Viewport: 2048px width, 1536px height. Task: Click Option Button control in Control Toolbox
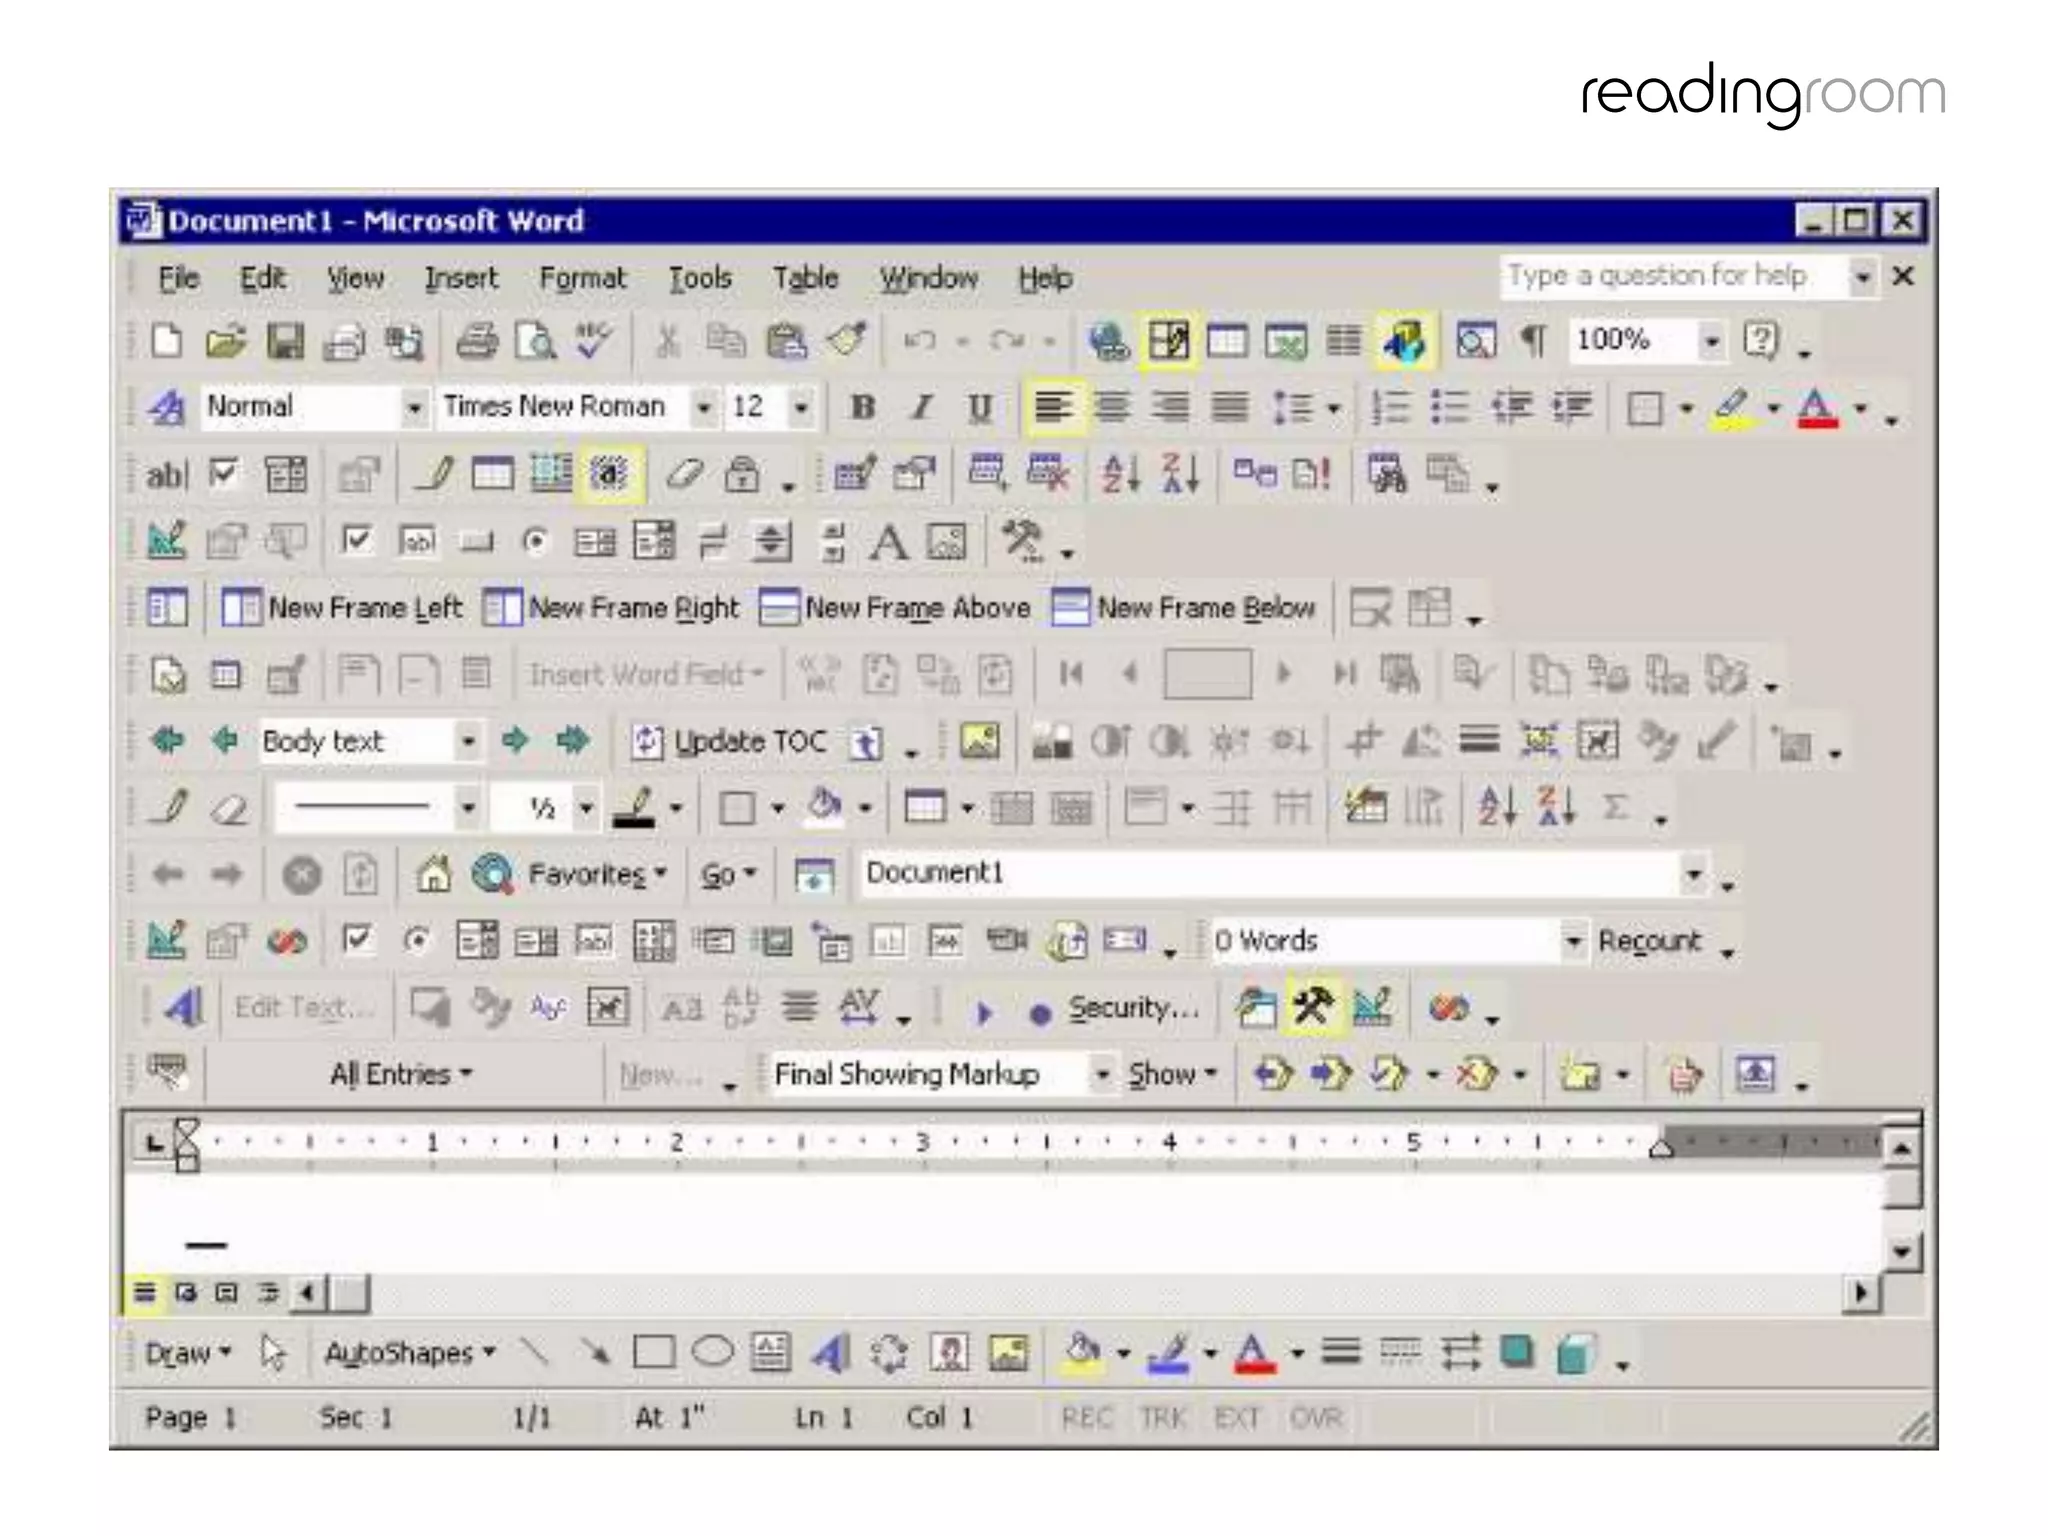pos(536,541)
